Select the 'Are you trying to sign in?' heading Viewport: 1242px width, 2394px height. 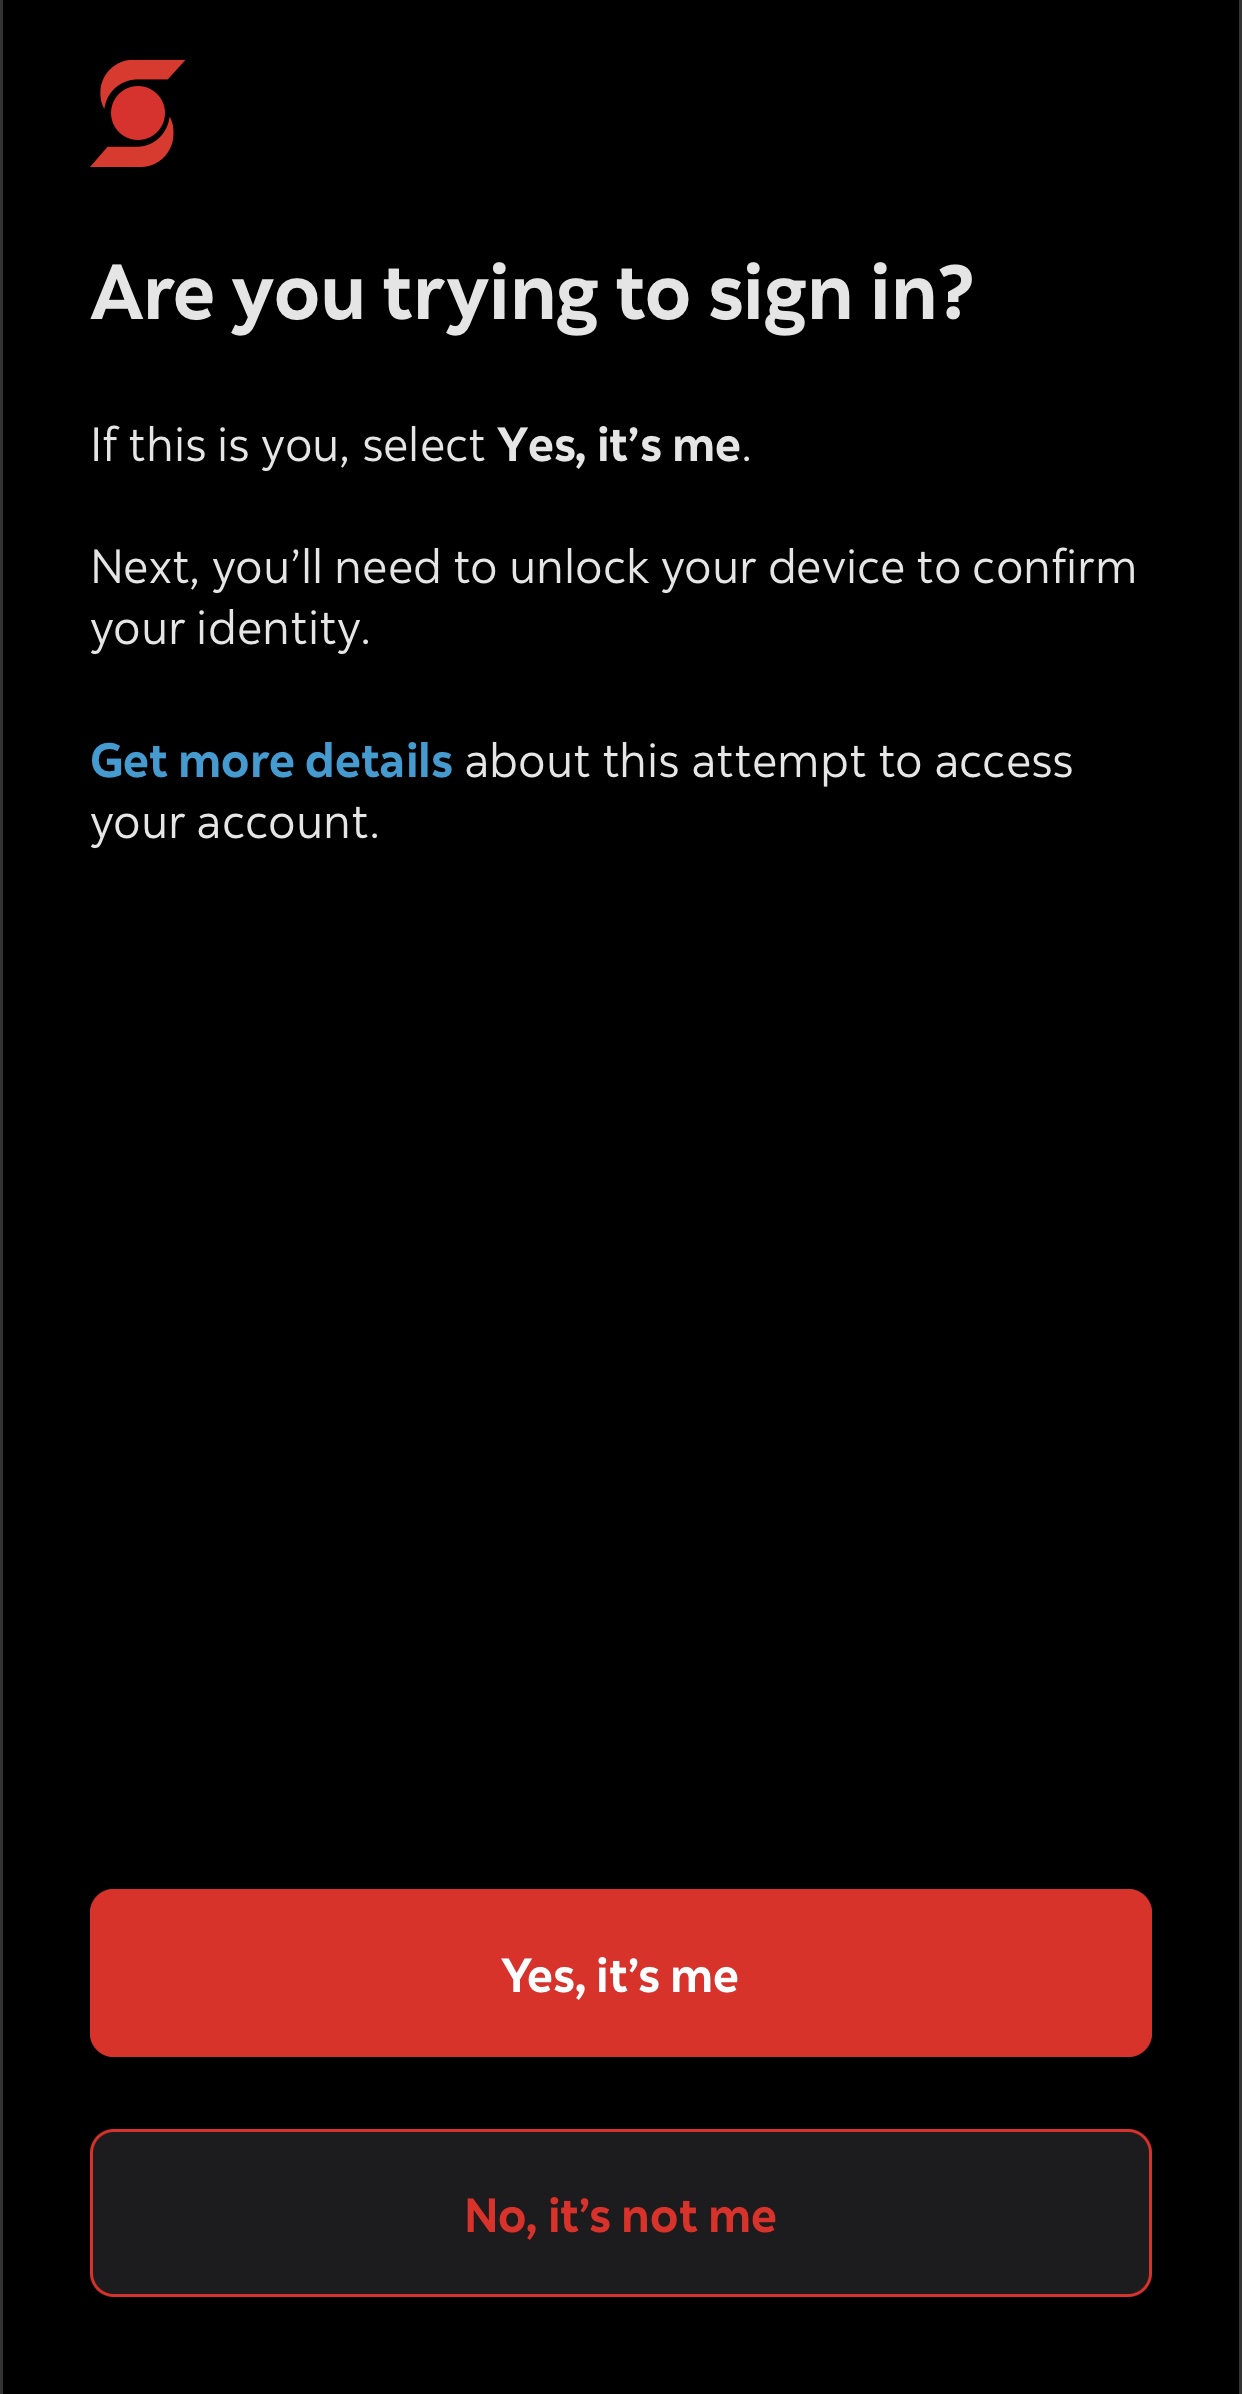pos(532,295)
